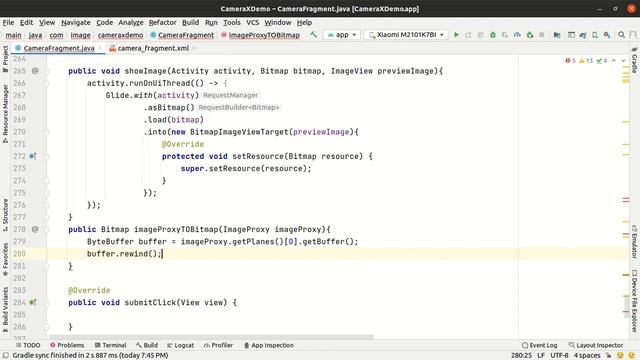
Task: Click the Debug app bug icon
Action: click(493, 35)
